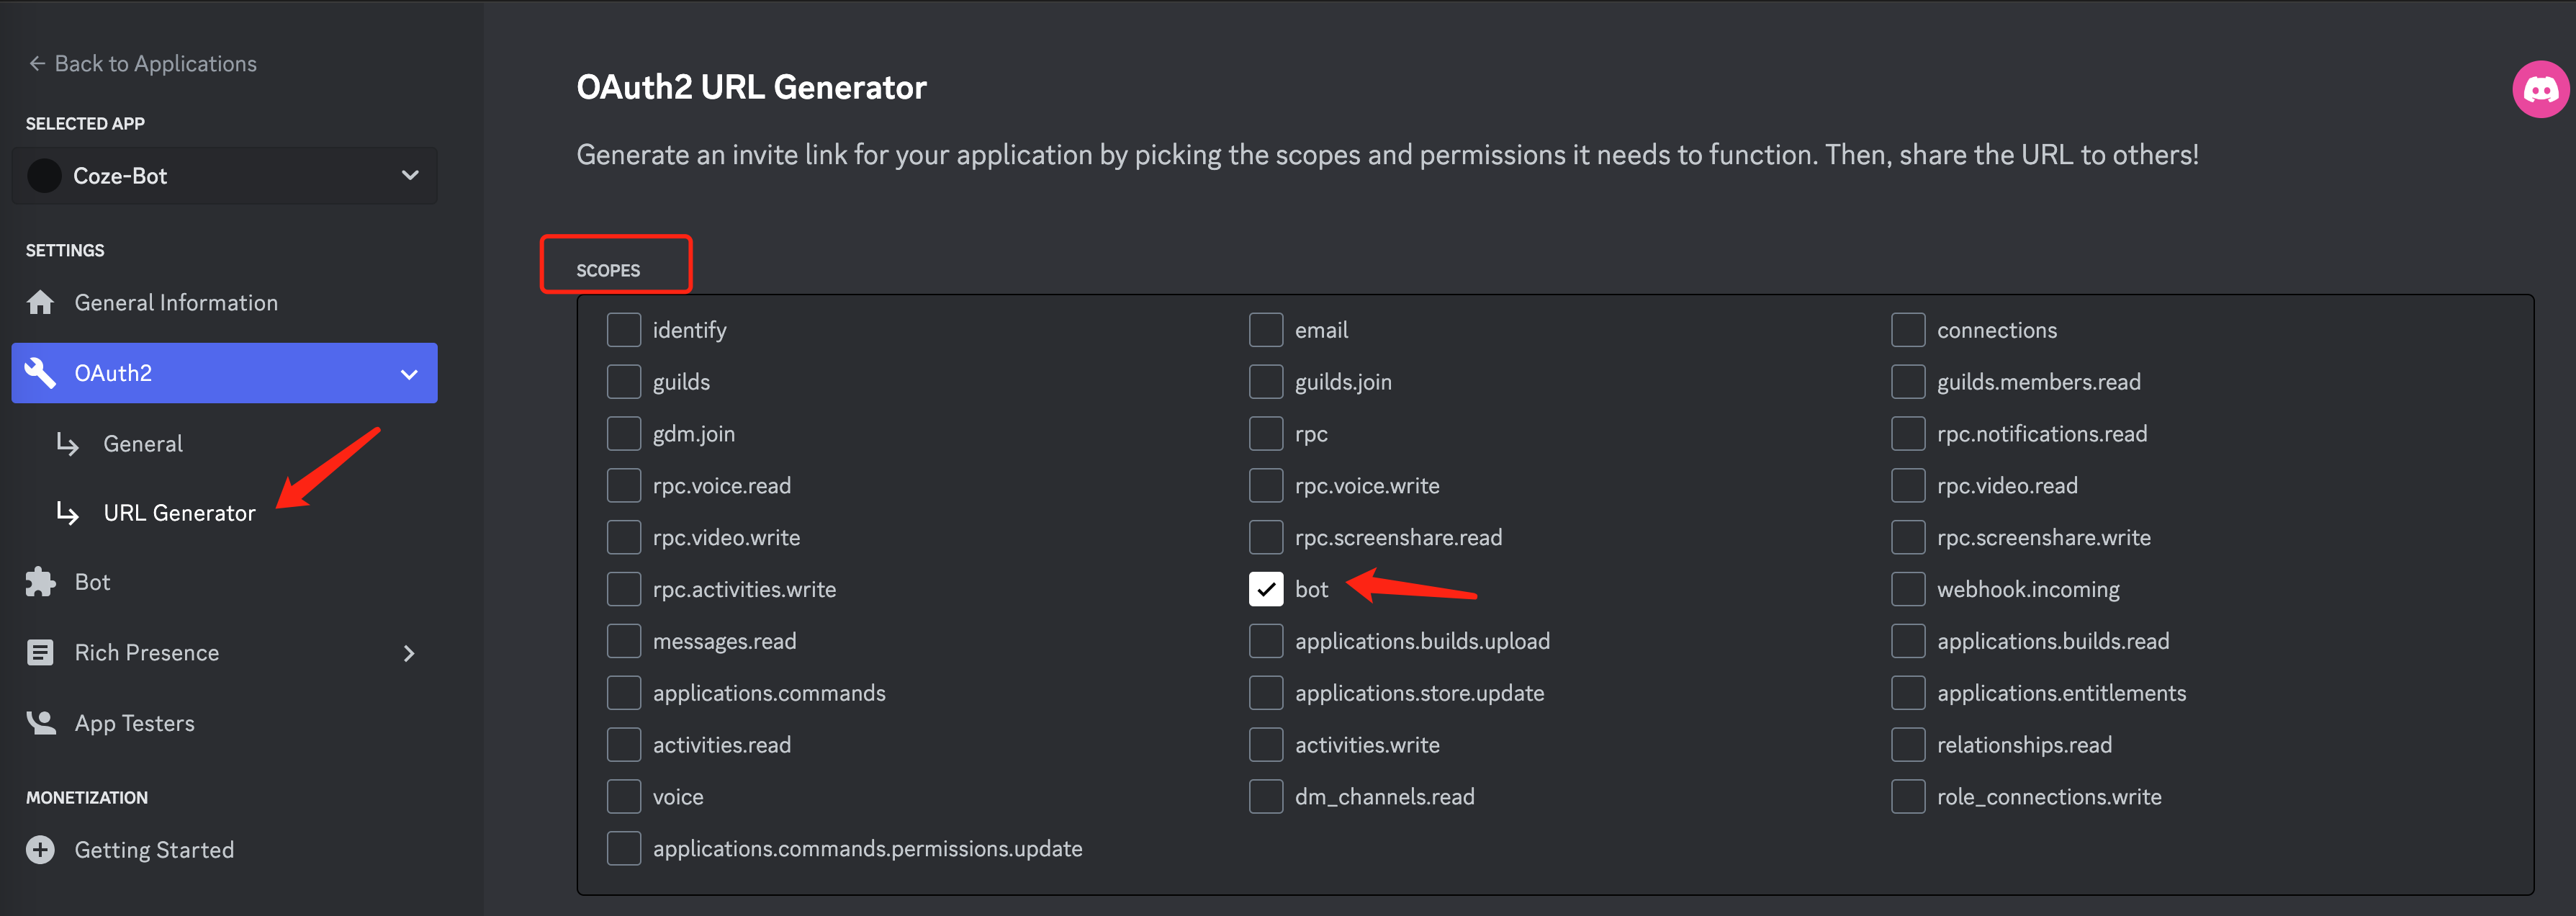
Task: Open the URL Generator sub-item
Action: click(x=179, y=513)
